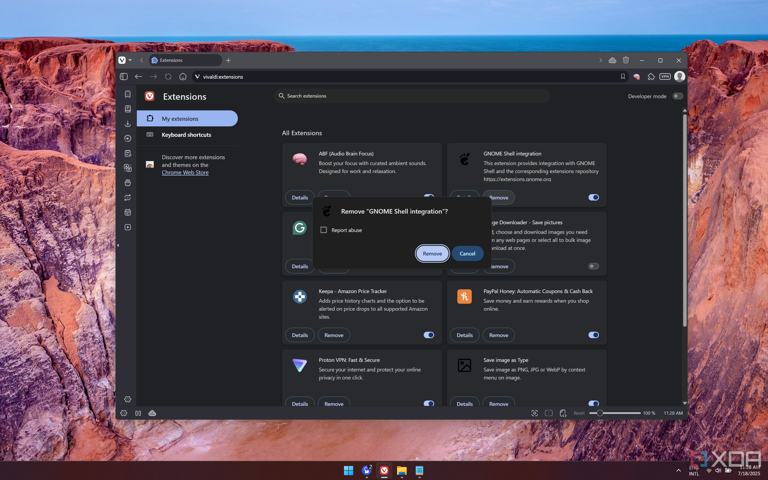The image size is (768, 480).
Task: Click the 11:28 AM status bar clock
Action: (673, 413)
